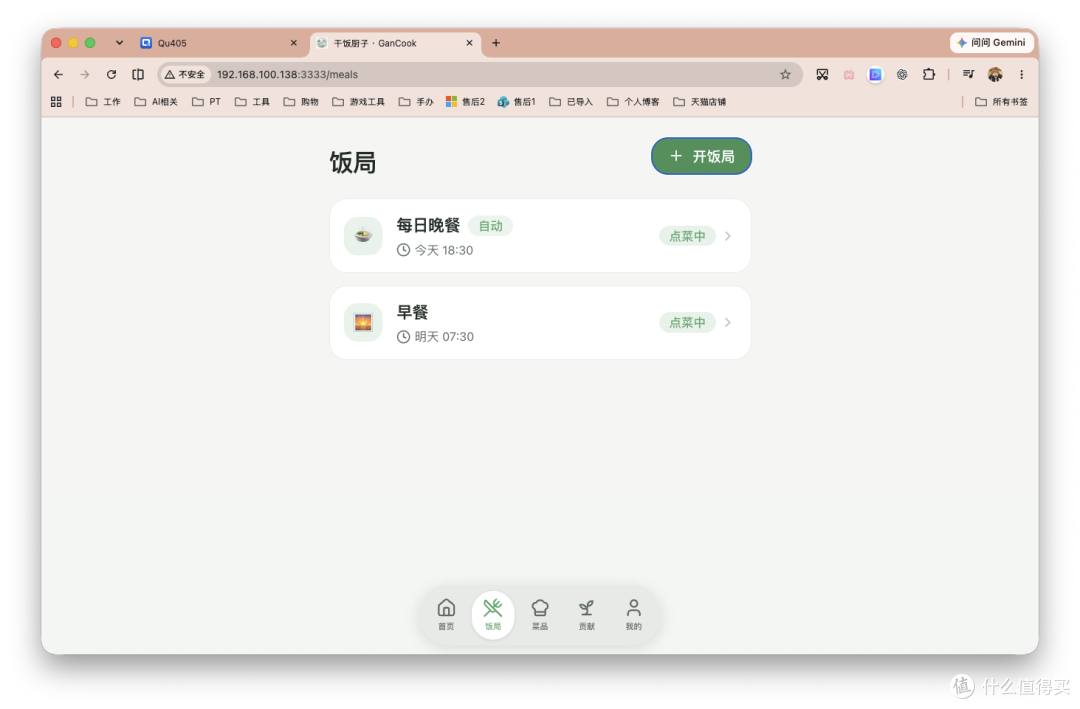Screen dimensions: 1080x709
Task: Open the 所有书签 all bookmarks folder
Action: 1001,102
